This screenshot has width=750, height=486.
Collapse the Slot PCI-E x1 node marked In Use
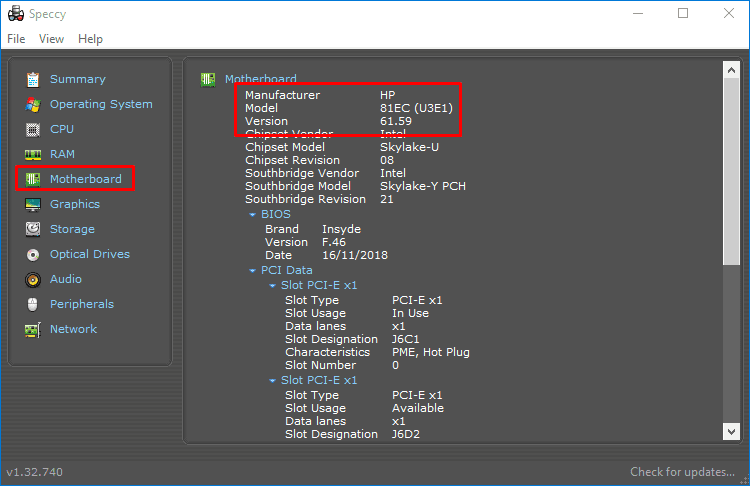(272, 286)
